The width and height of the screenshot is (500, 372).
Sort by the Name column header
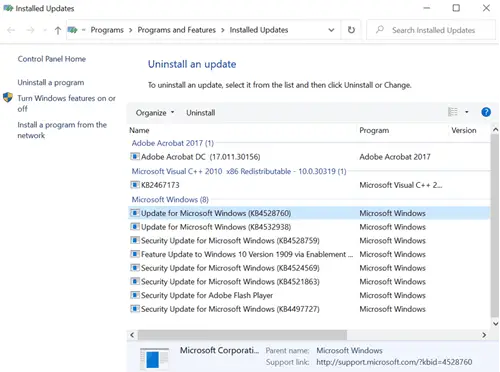[x=139, y=130]
